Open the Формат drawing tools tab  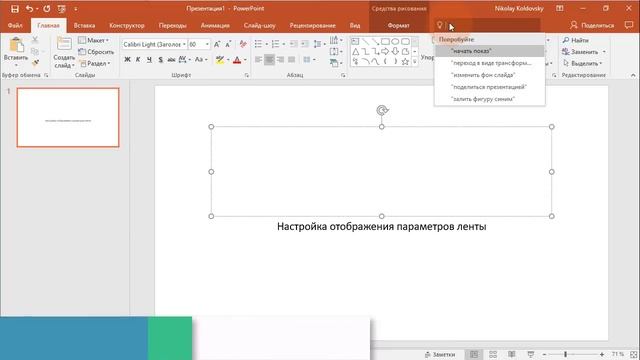[x=398, y=25]
